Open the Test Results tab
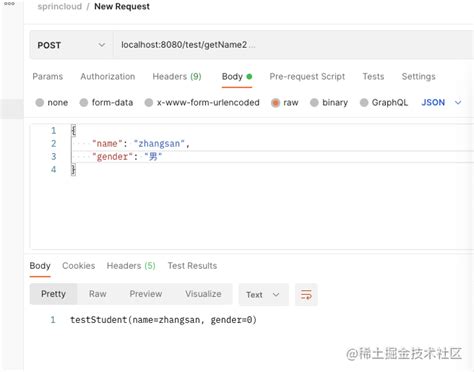This screenshot has height=372, width=474. (x=192, y=266)
